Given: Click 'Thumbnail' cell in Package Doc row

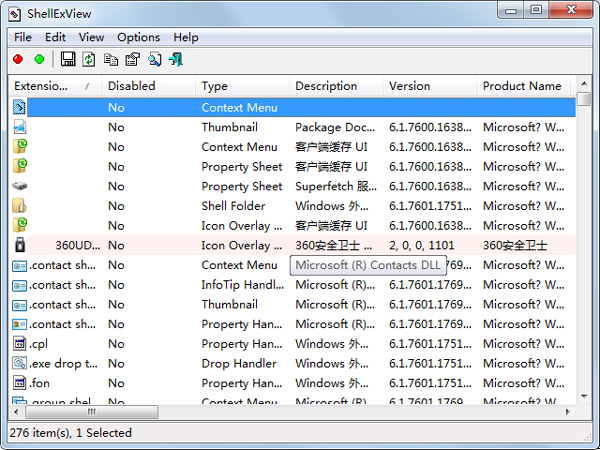Looking at the screenshot, I should pos(230,127).
